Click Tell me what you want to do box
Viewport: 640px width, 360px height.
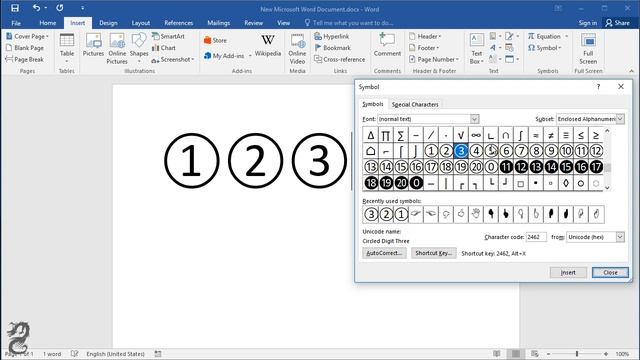point(349,23)
